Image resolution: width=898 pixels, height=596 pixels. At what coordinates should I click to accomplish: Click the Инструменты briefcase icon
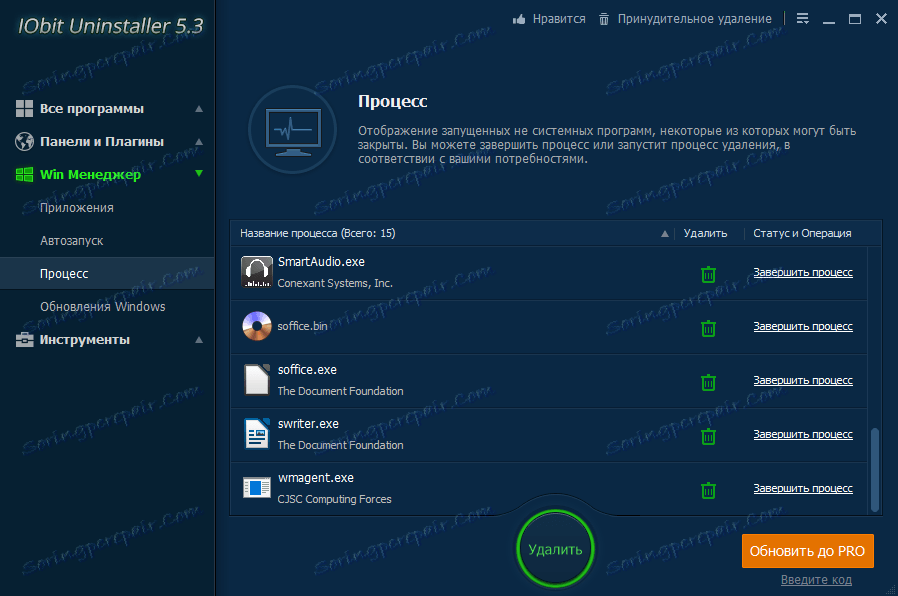click(24, 340)
